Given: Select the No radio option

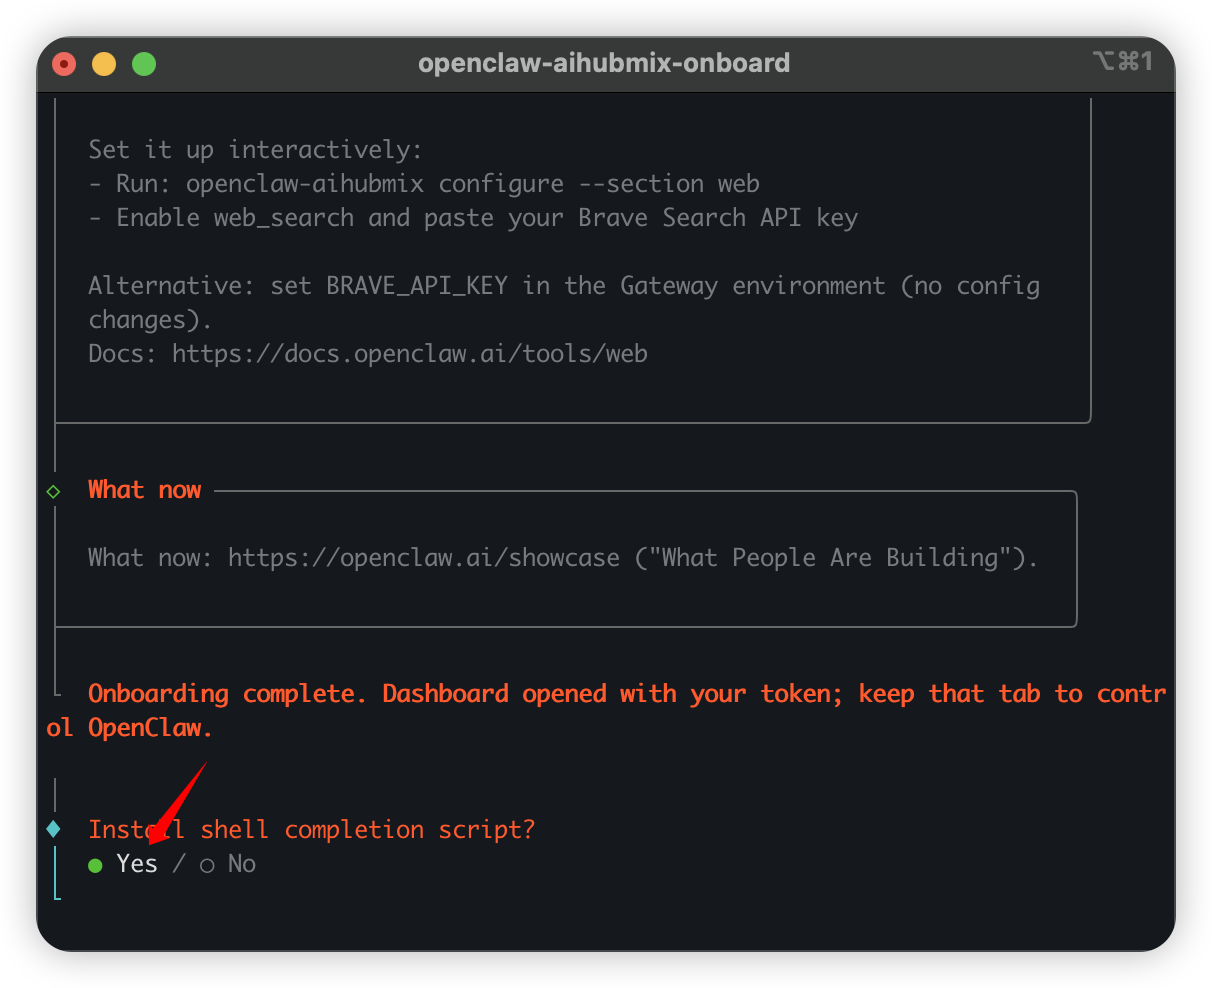Looking at the screenshot, I should coord(228,864).
